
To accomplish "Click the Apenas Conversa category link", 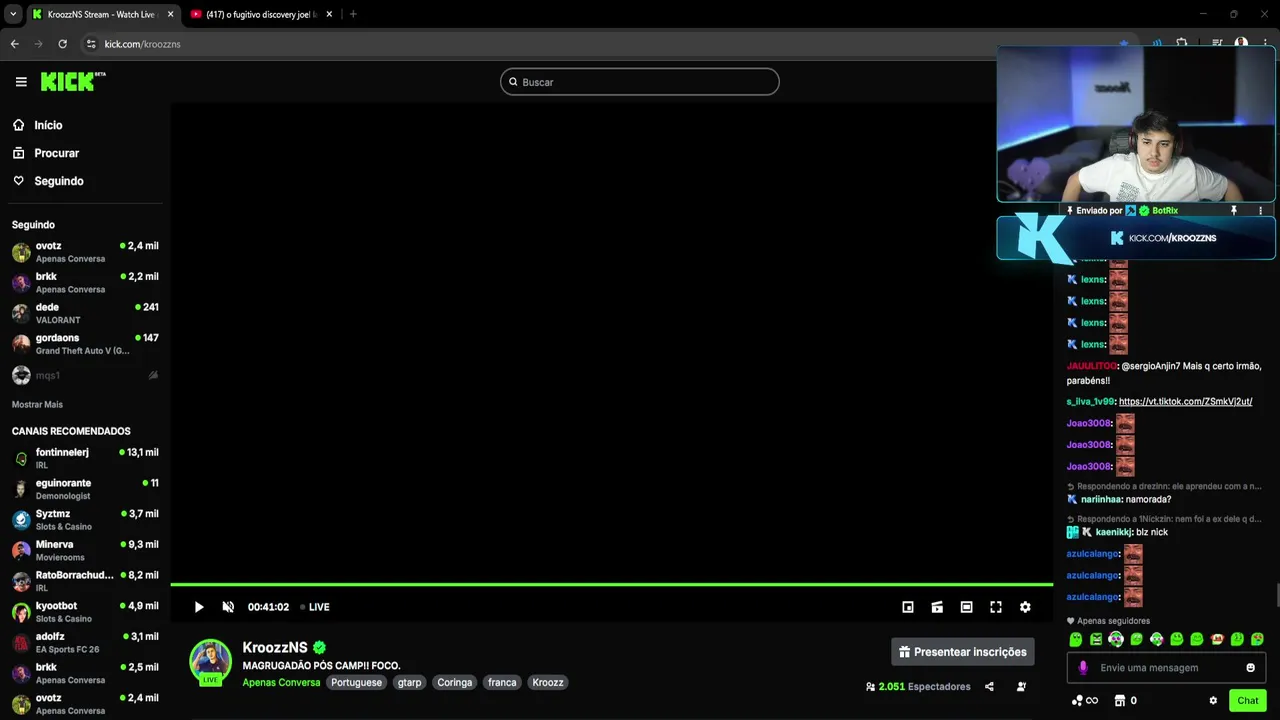I will click(x=281, y=683).
